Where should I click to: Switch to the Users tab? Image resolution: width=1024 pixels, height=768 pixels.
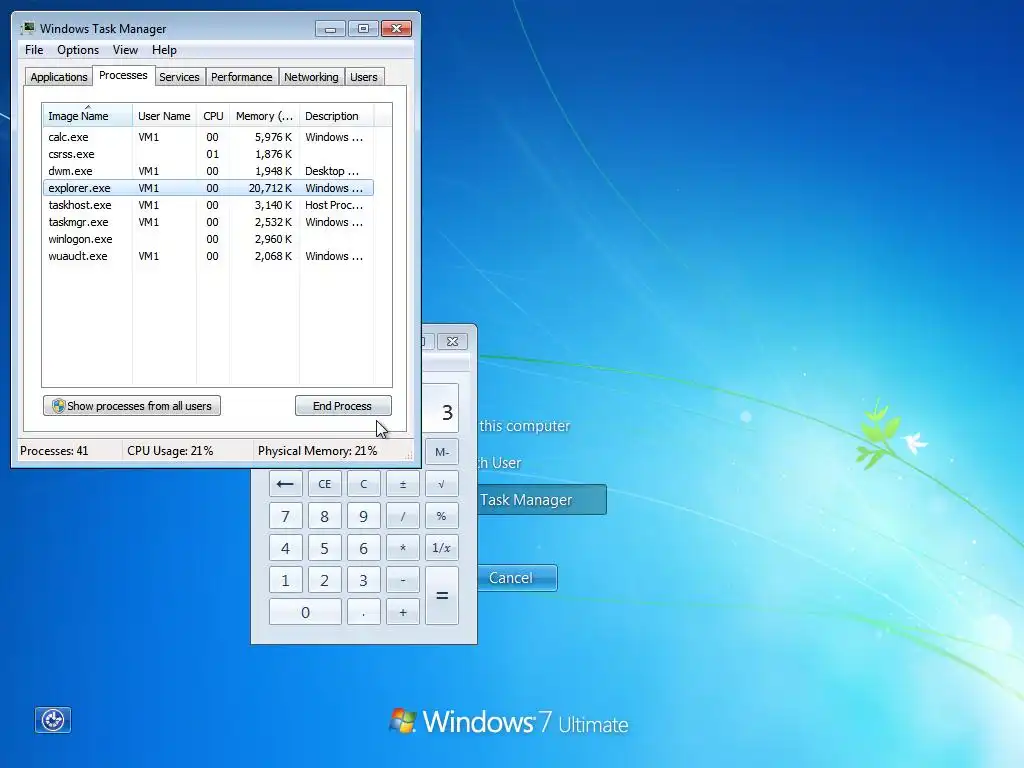point(364,77)
